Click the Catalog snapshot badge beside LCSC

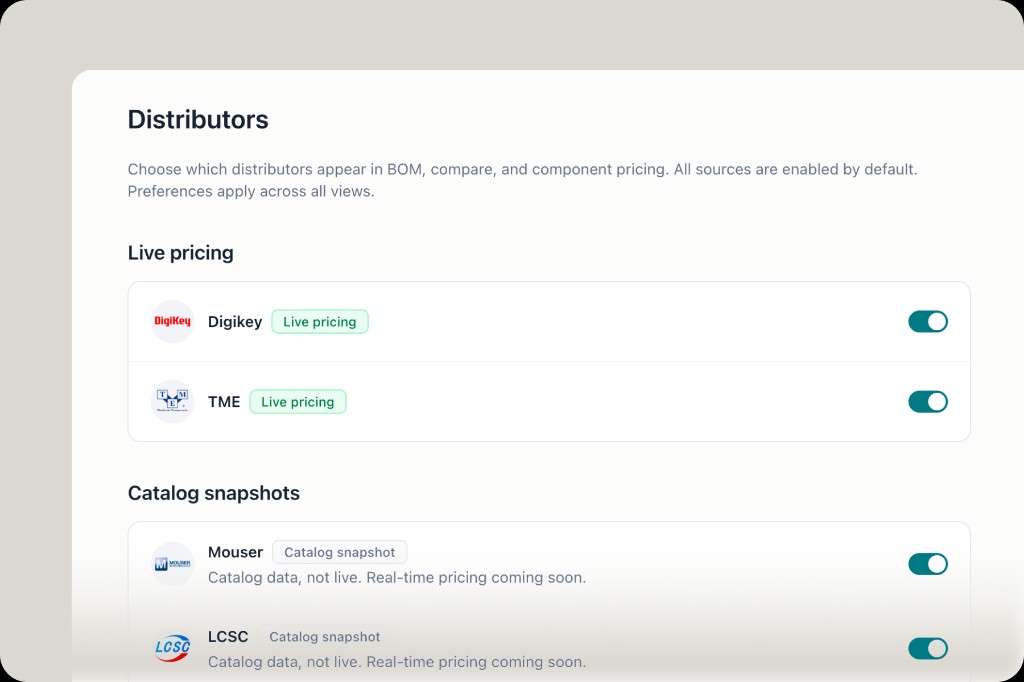[325, 636]
